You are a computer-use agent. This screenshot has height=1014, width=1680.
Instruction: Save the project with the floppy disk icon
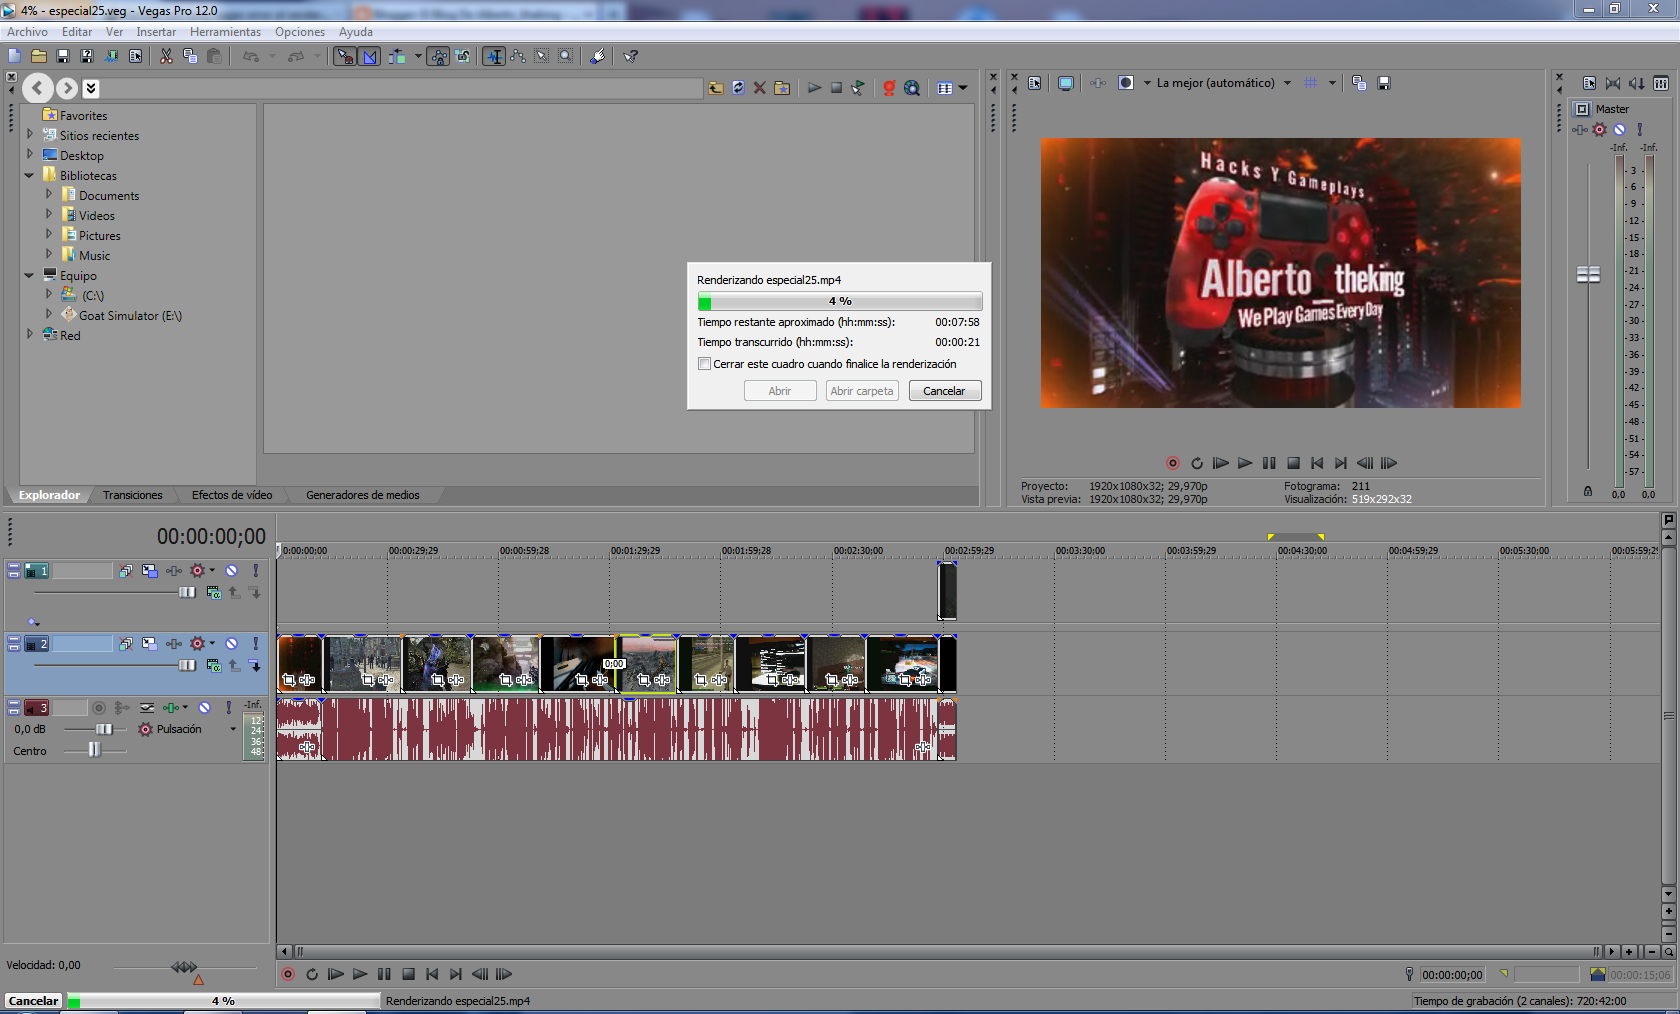[x=63, y=56]
